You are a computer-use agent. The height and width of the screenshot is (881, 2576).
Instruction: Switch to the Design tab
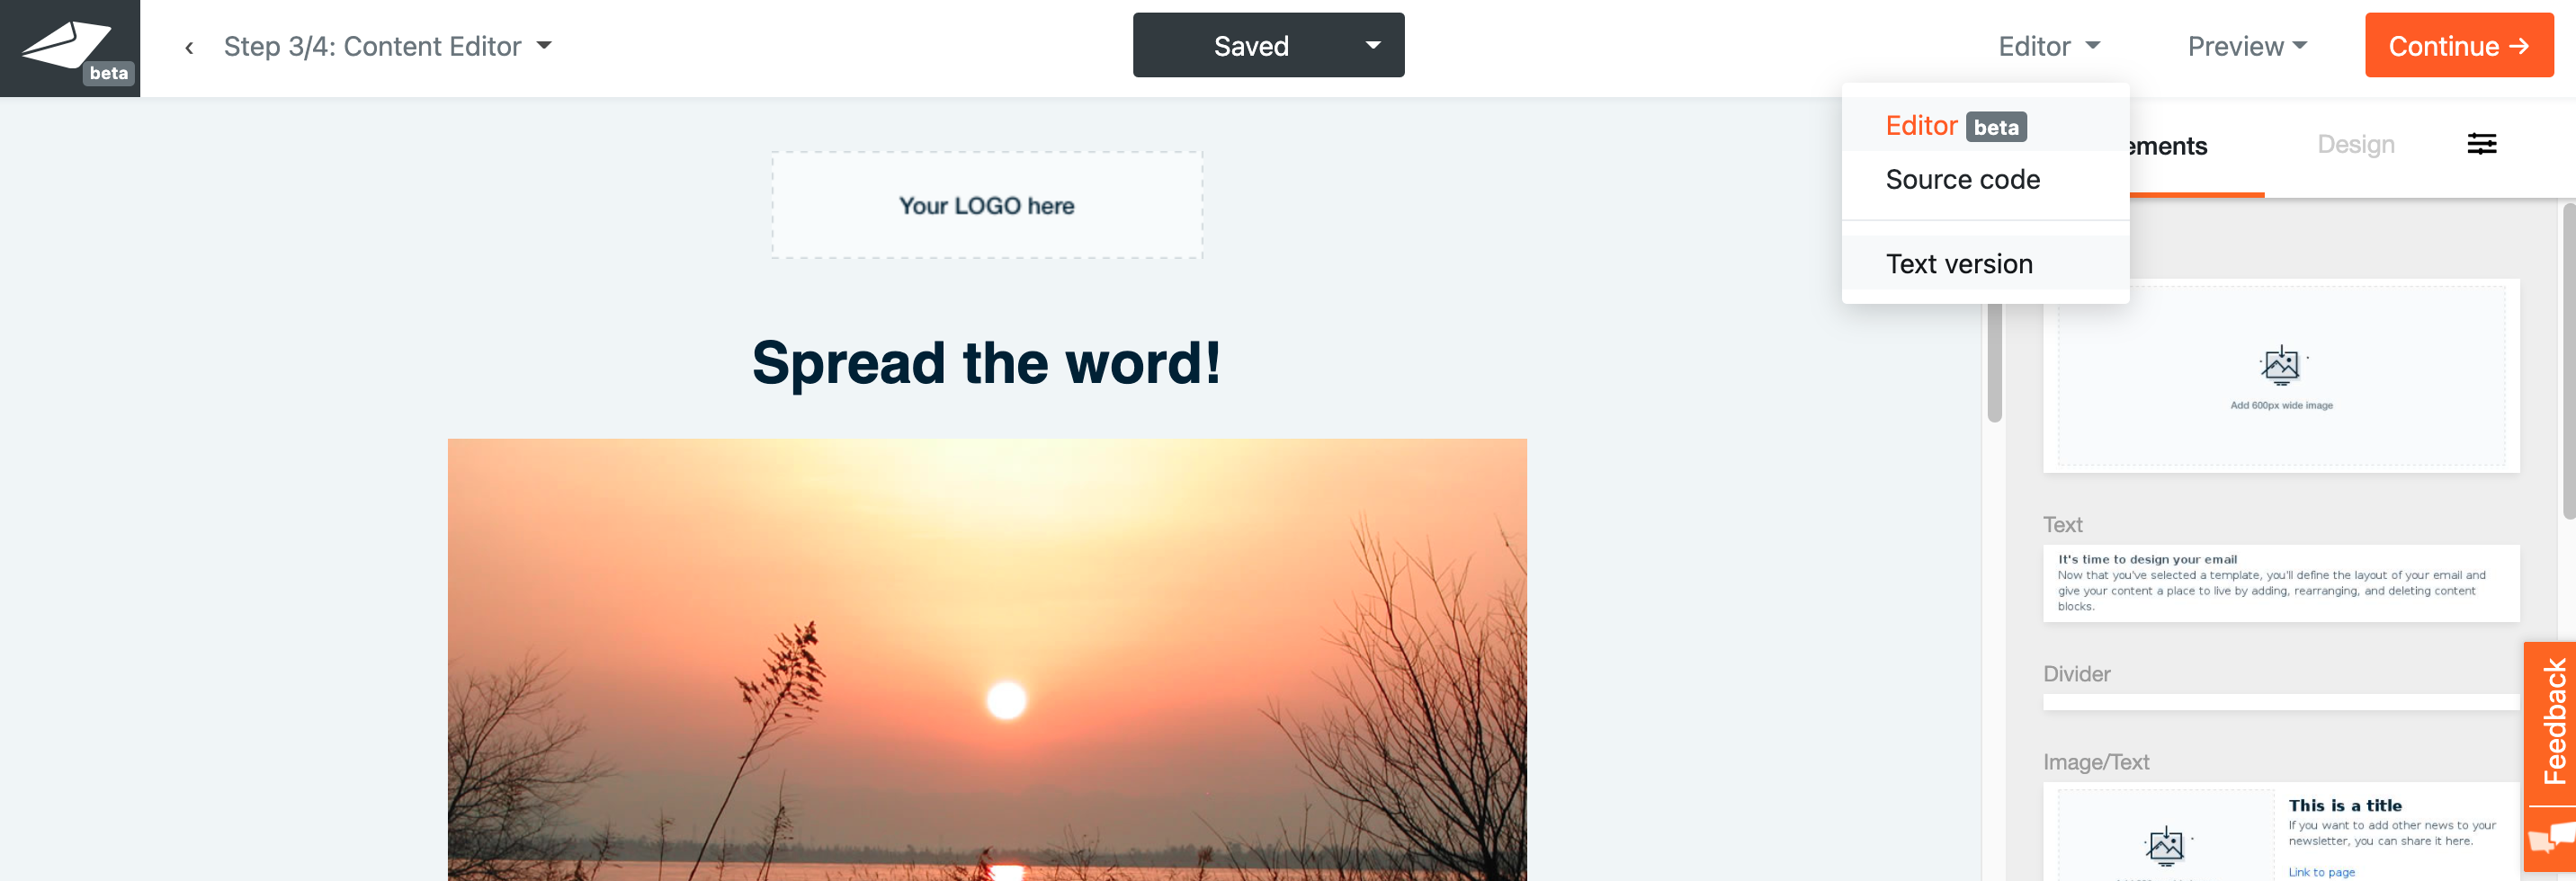(2355, 144)
